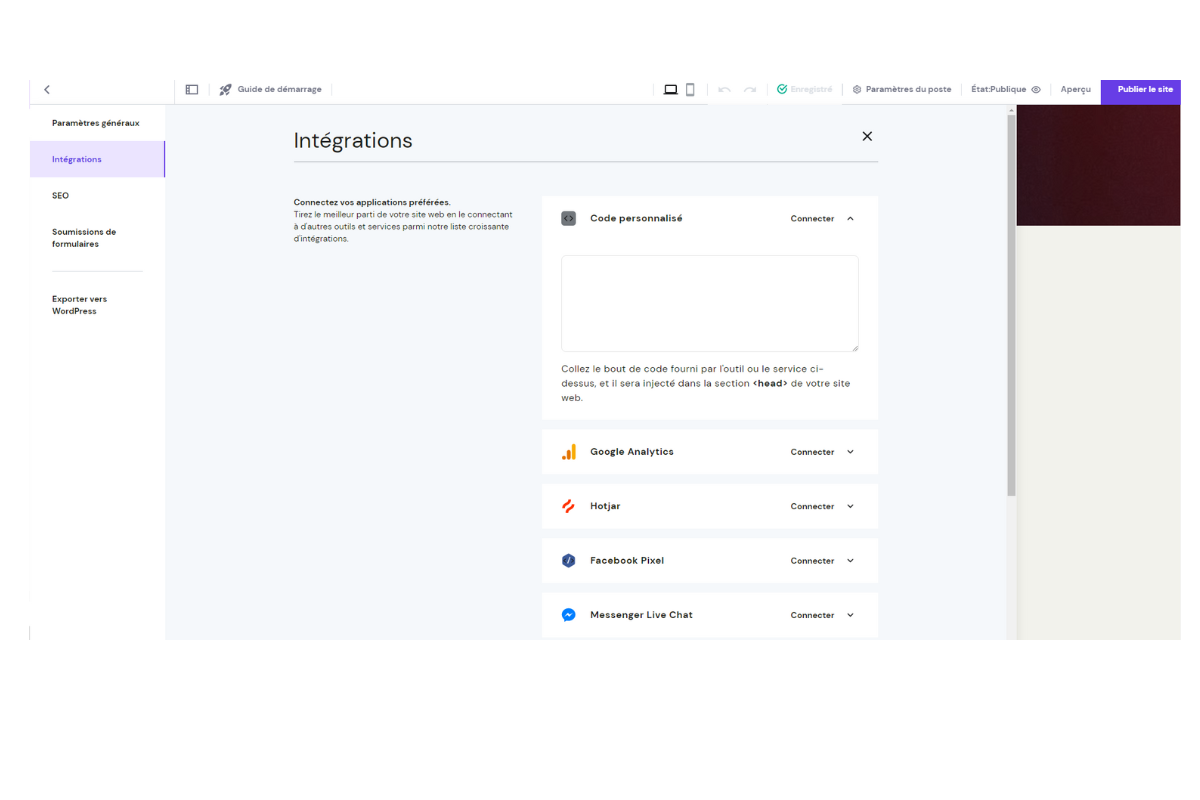Click the rocket icon for Guide de démarrage
This screenshot has height=800, width=1200.
[x=226, y=90]
